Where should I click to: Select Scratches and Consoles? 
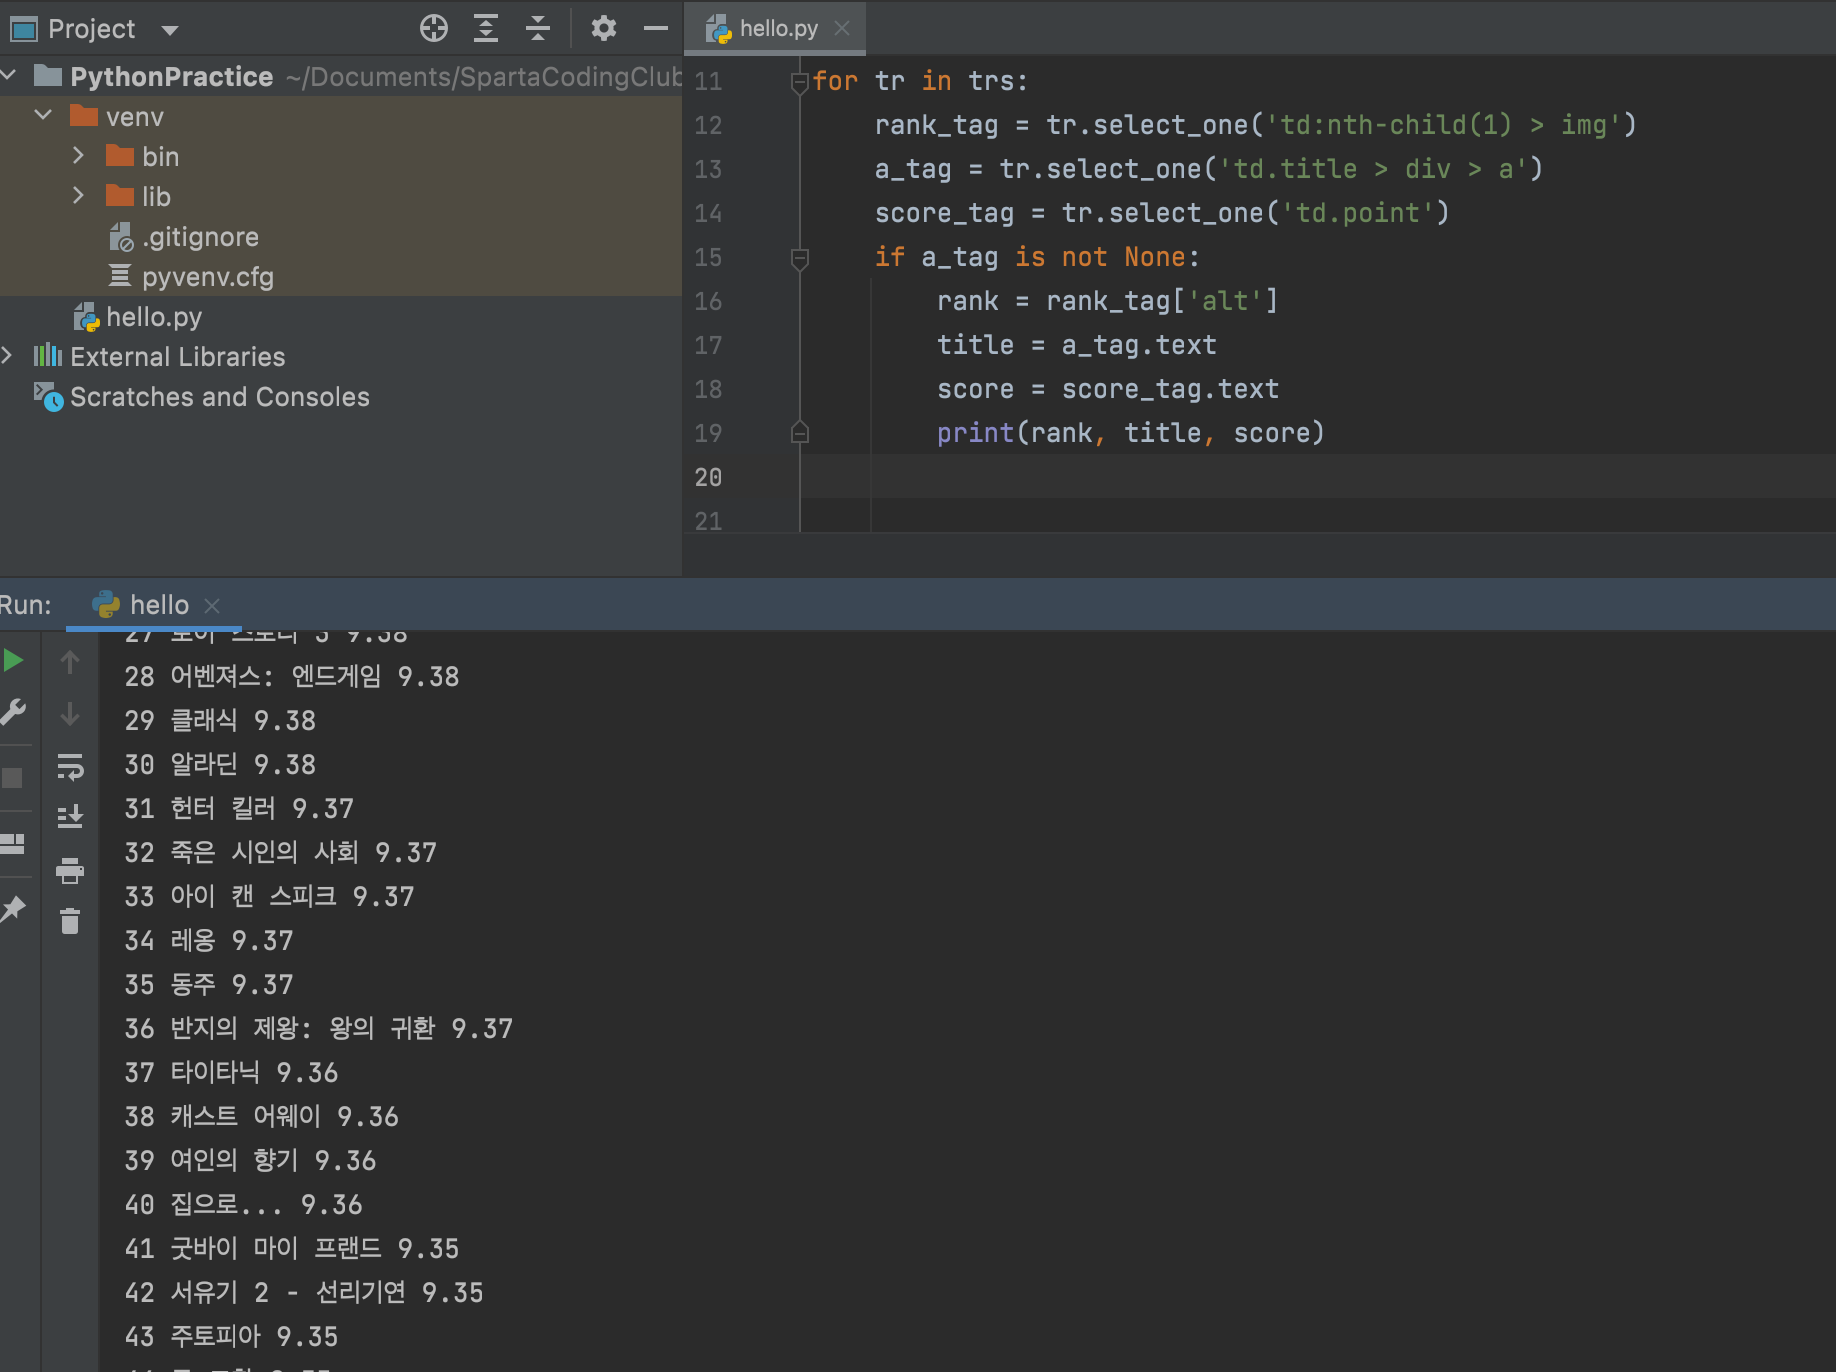(x=220, y=397)
